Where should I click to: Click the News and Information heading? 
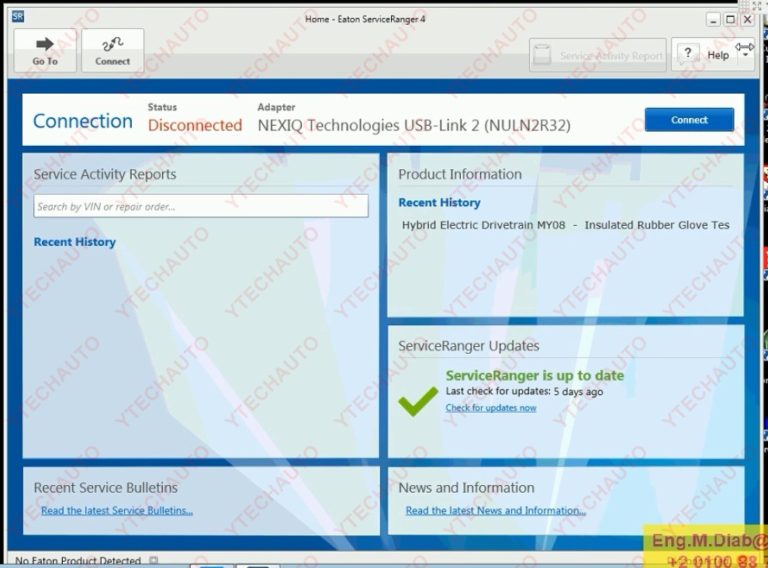tap(466, 488)
